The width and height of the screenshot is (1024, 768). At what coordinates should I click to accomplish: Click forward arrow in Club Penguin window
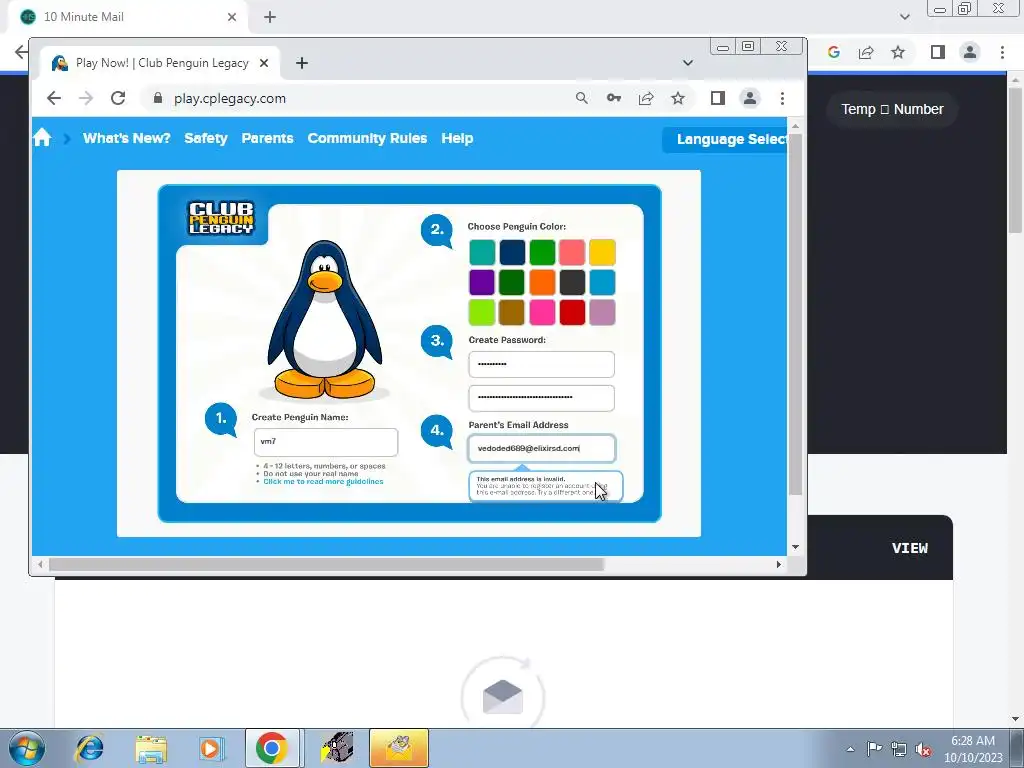click(x=86, y=98)
